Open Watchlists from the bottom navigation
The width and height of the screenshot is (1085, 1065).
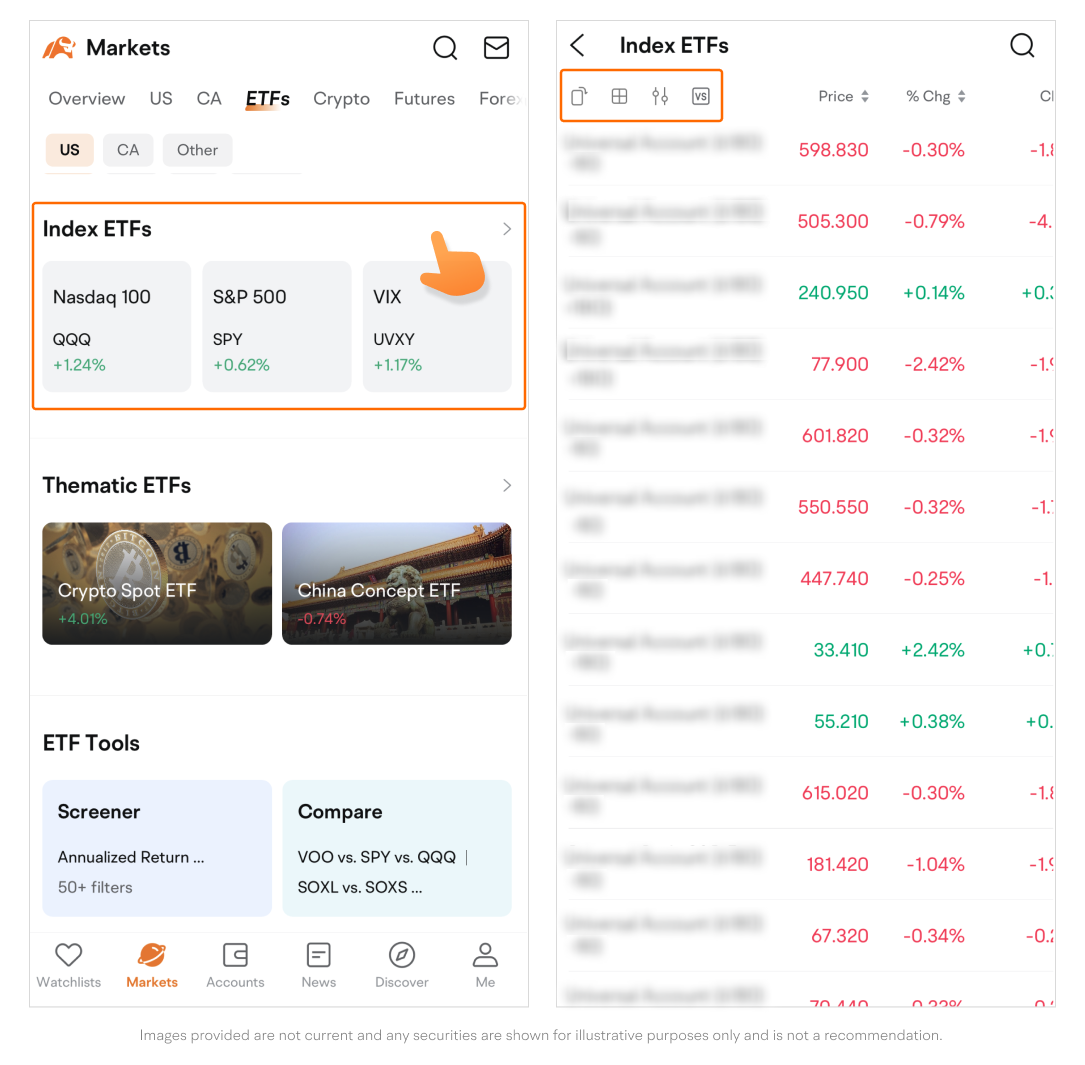(x=69, y=965)
